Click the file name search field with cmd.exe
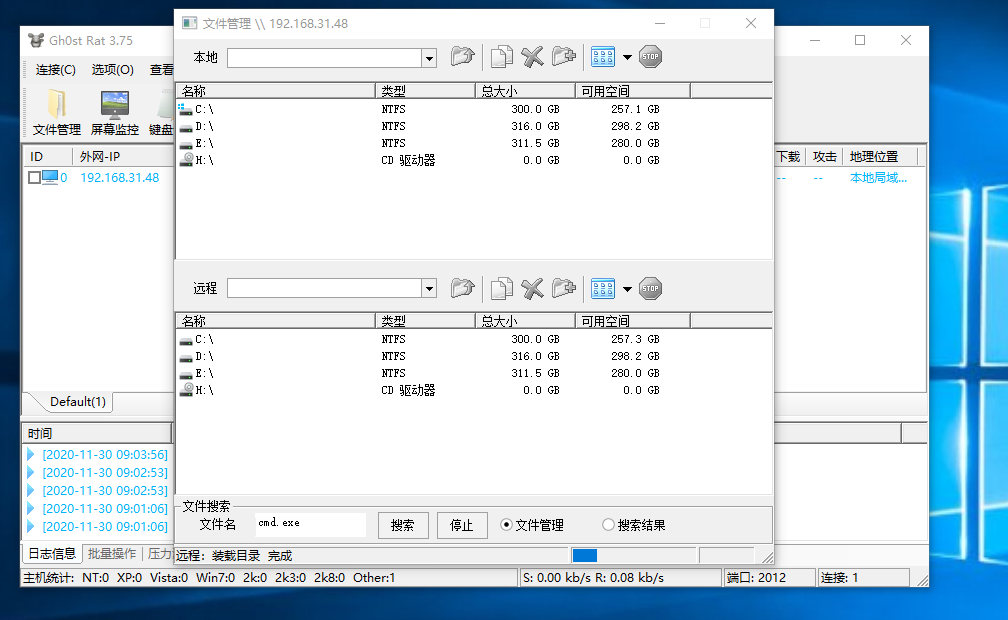 tap(310, 524)
